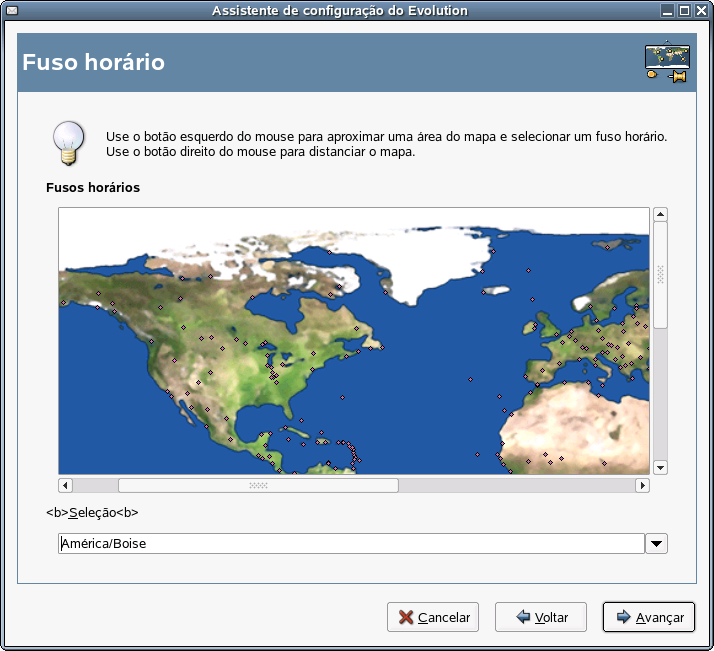The image size is (714, 651).
Task: Open the timezone selection dropdown arrow
Action: [x=656, y=544]
